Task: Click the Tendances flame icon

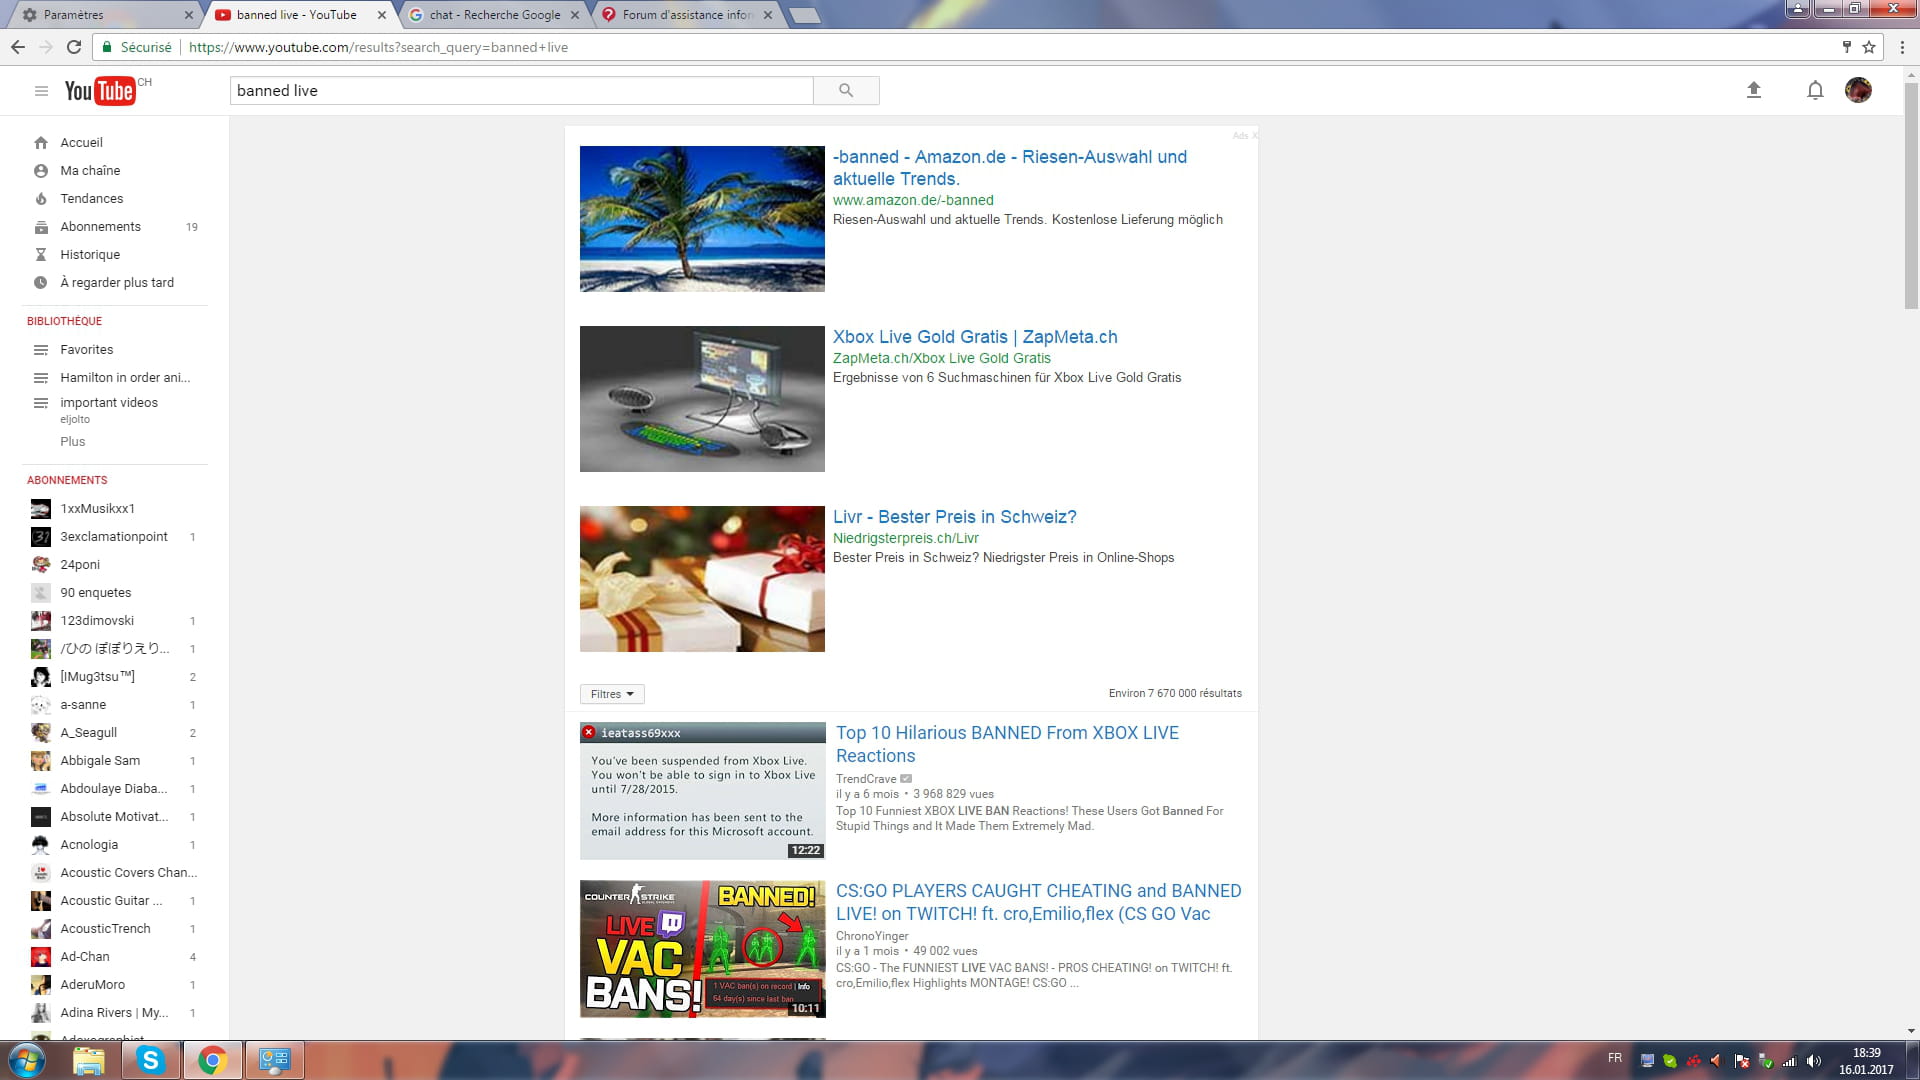Action: pyautogui.click(x=41, y=199)
